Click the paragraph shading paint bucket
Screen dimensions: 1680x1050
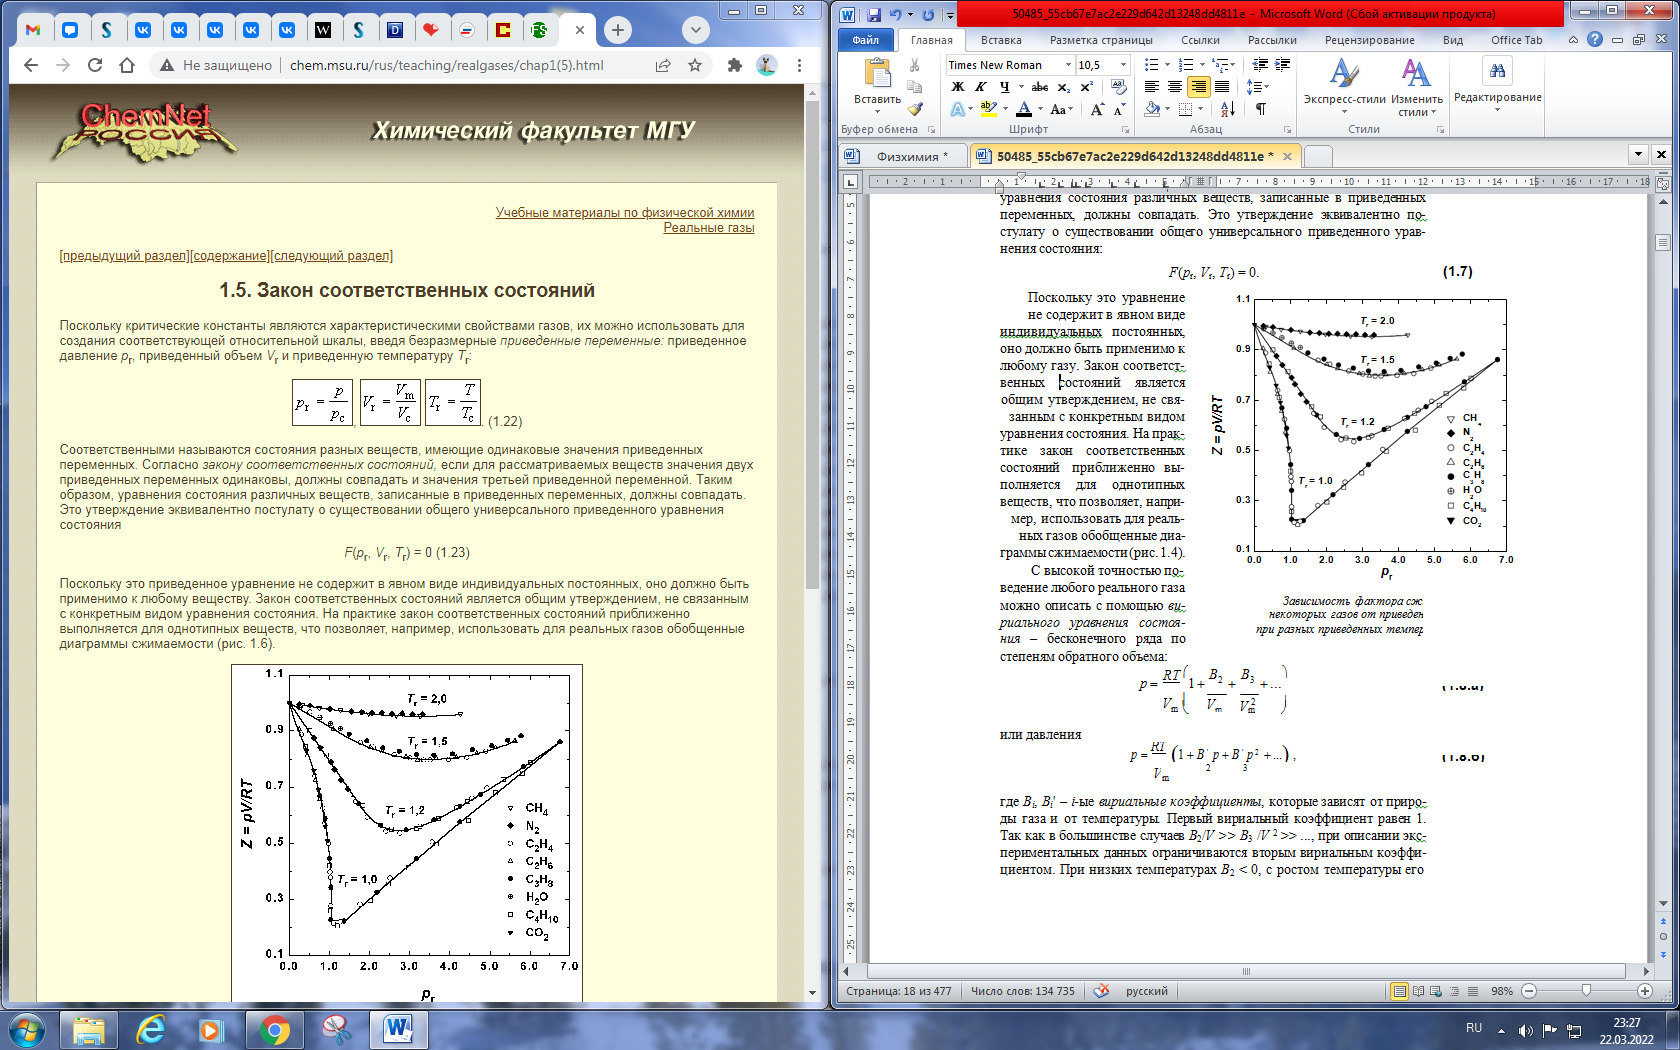[x=1153, y=109]
